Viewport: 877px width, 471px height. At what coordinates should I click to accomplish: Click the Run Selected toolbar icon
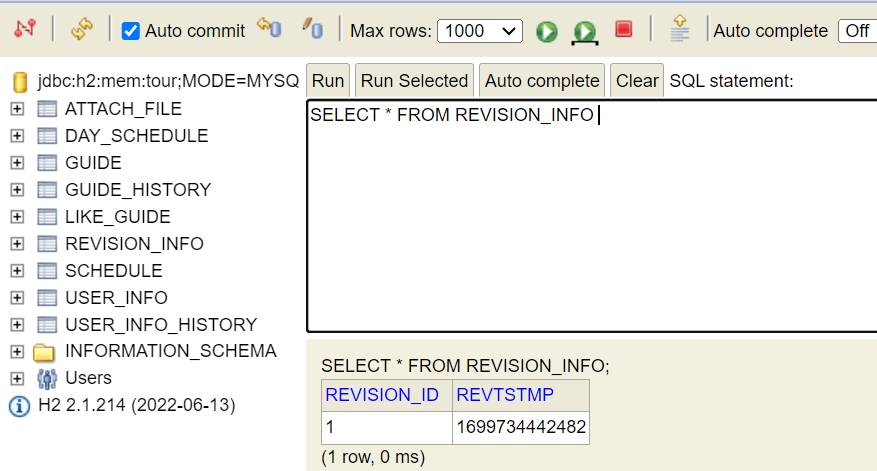tap(585, 32)
